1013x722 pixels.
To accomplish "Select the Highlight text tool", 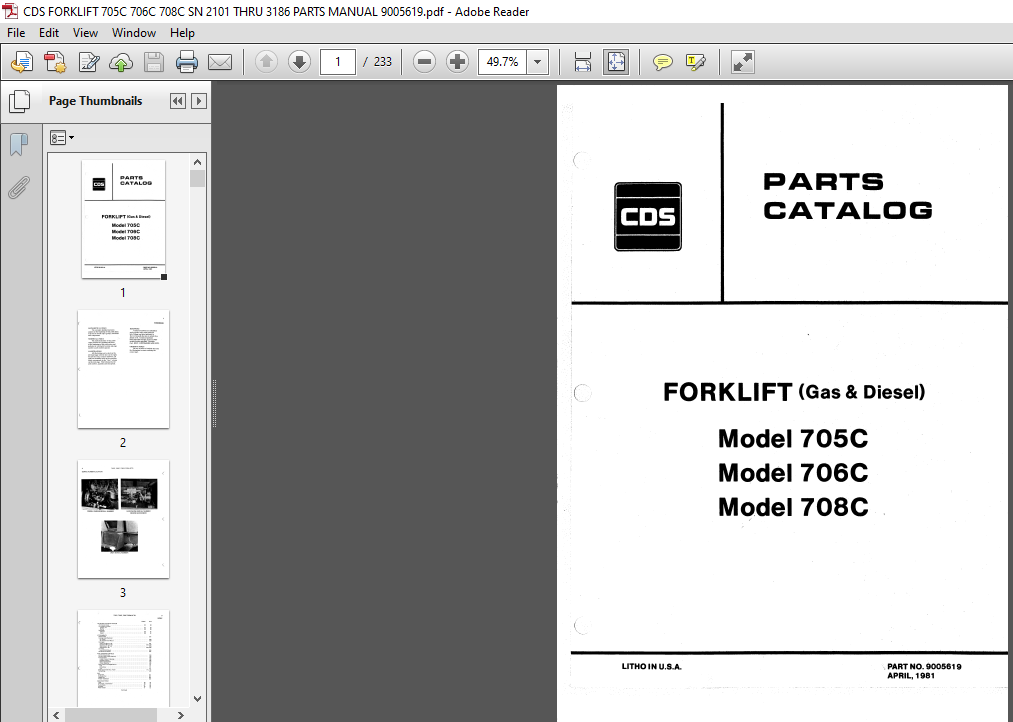I will click(x=696, y=62).
